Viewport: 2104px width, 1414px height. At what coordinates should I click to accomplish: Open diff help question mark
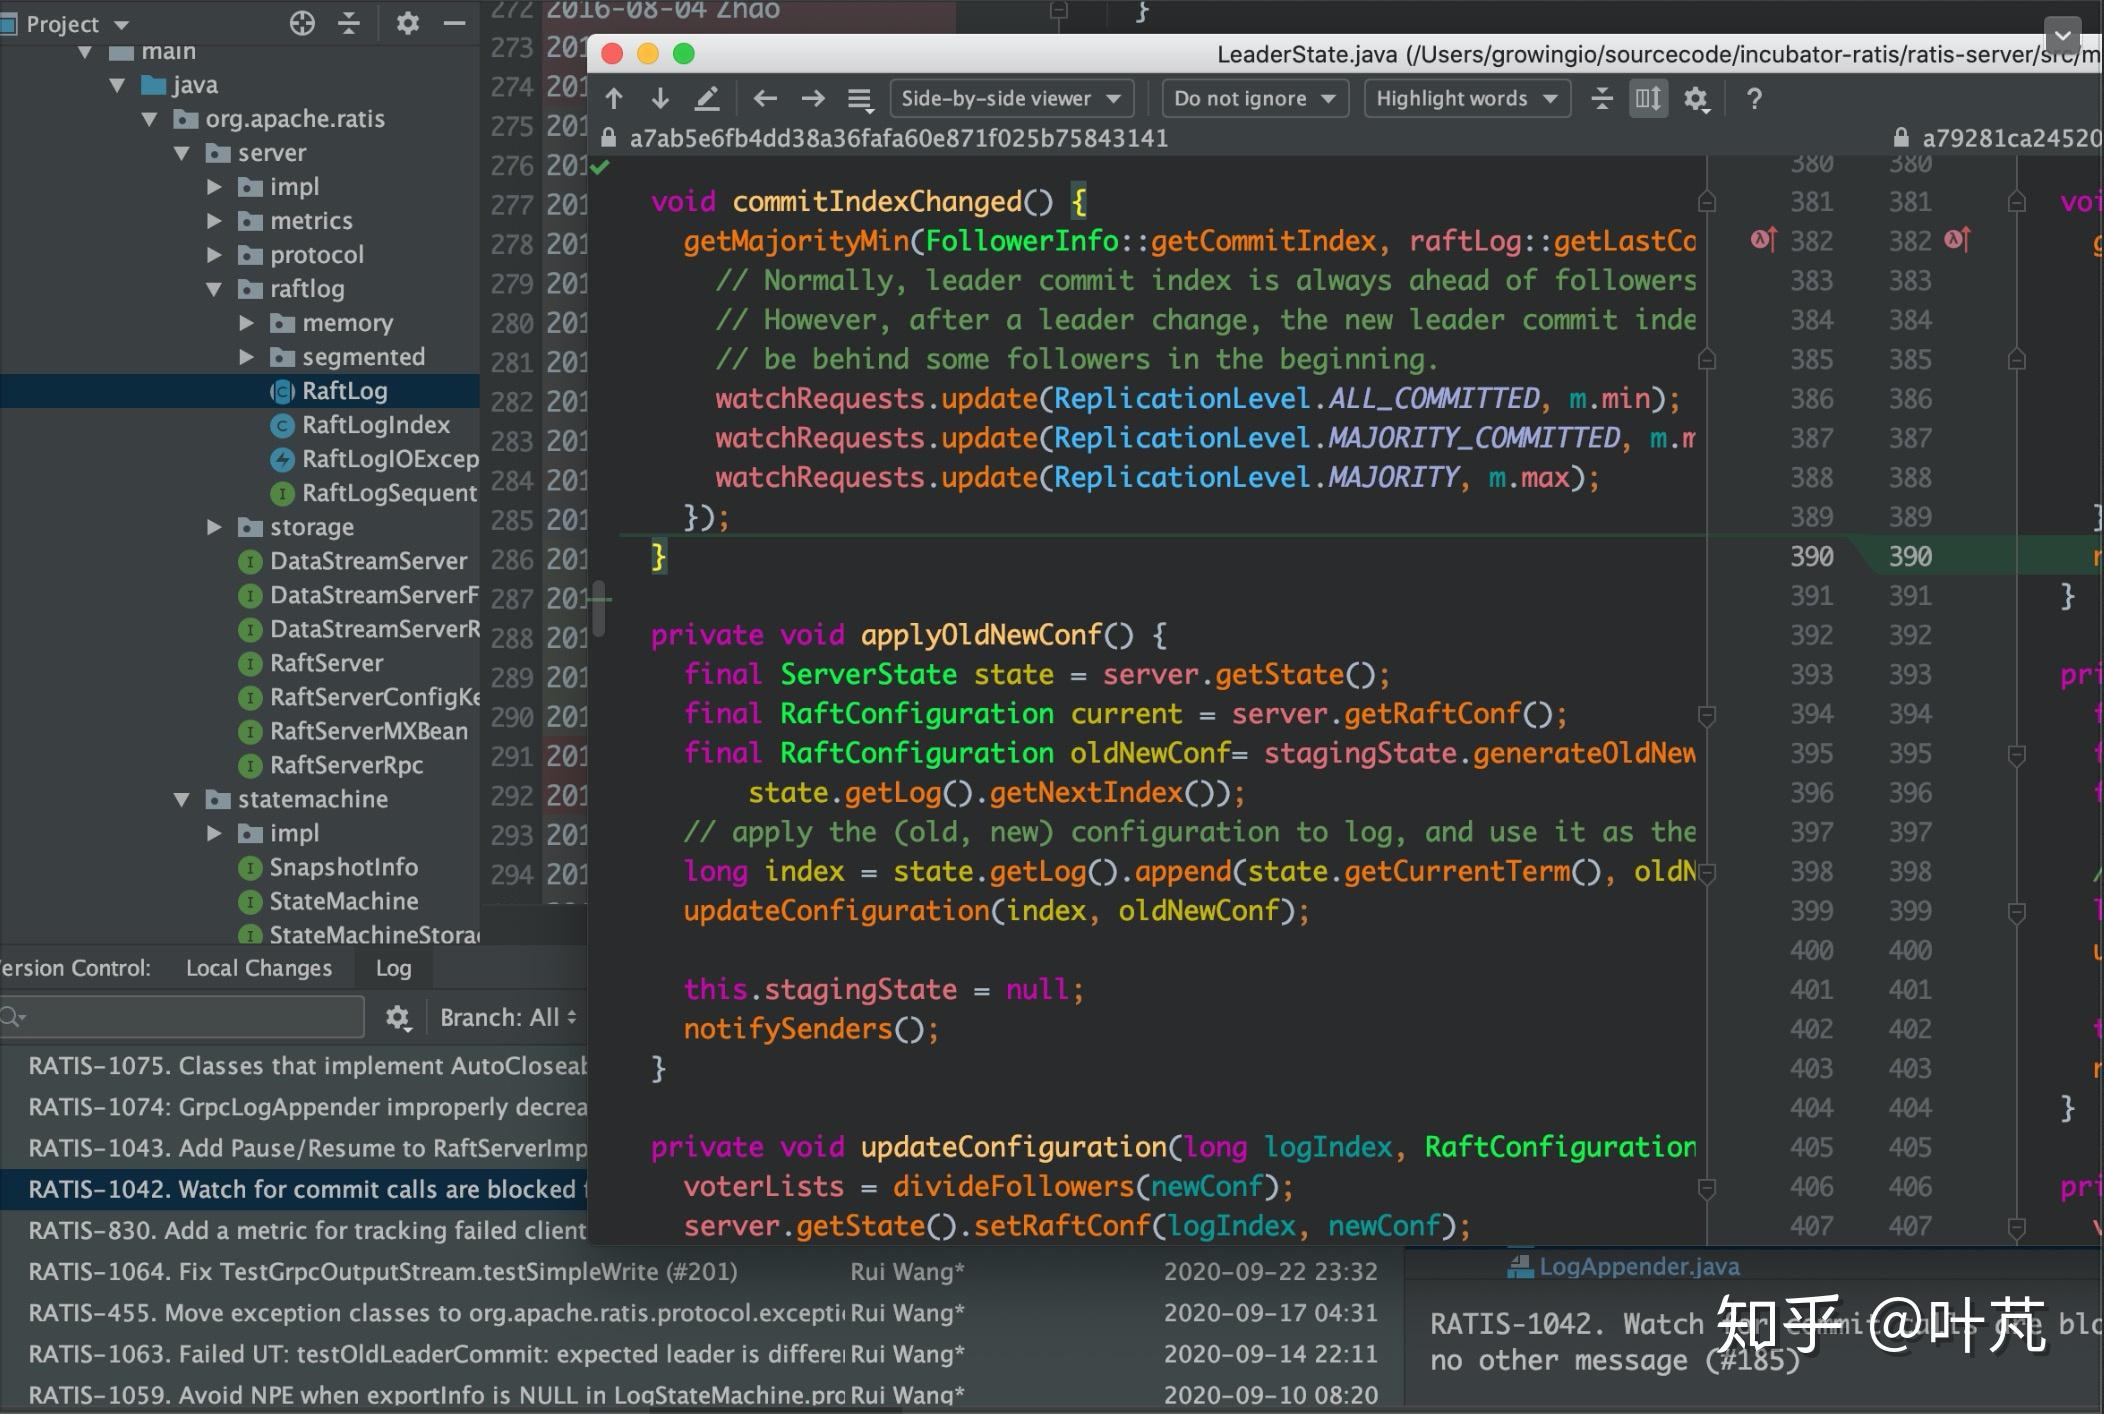tap(1754, 98)
